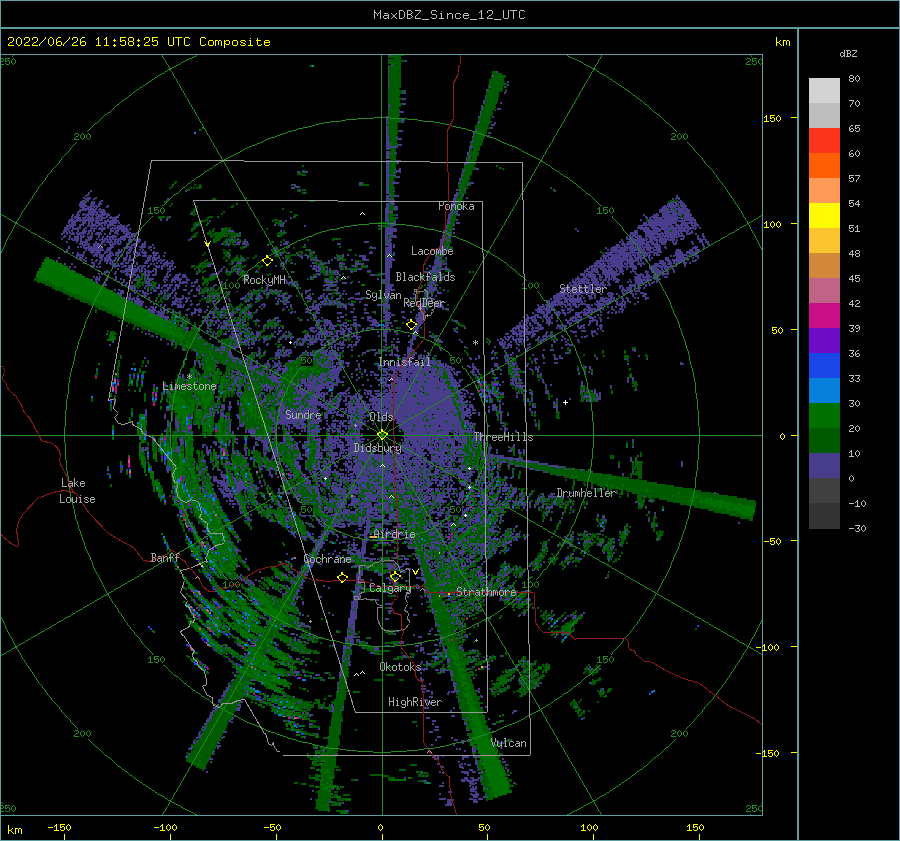Select the yellow diamond marker above Calgary

point(395,576)
